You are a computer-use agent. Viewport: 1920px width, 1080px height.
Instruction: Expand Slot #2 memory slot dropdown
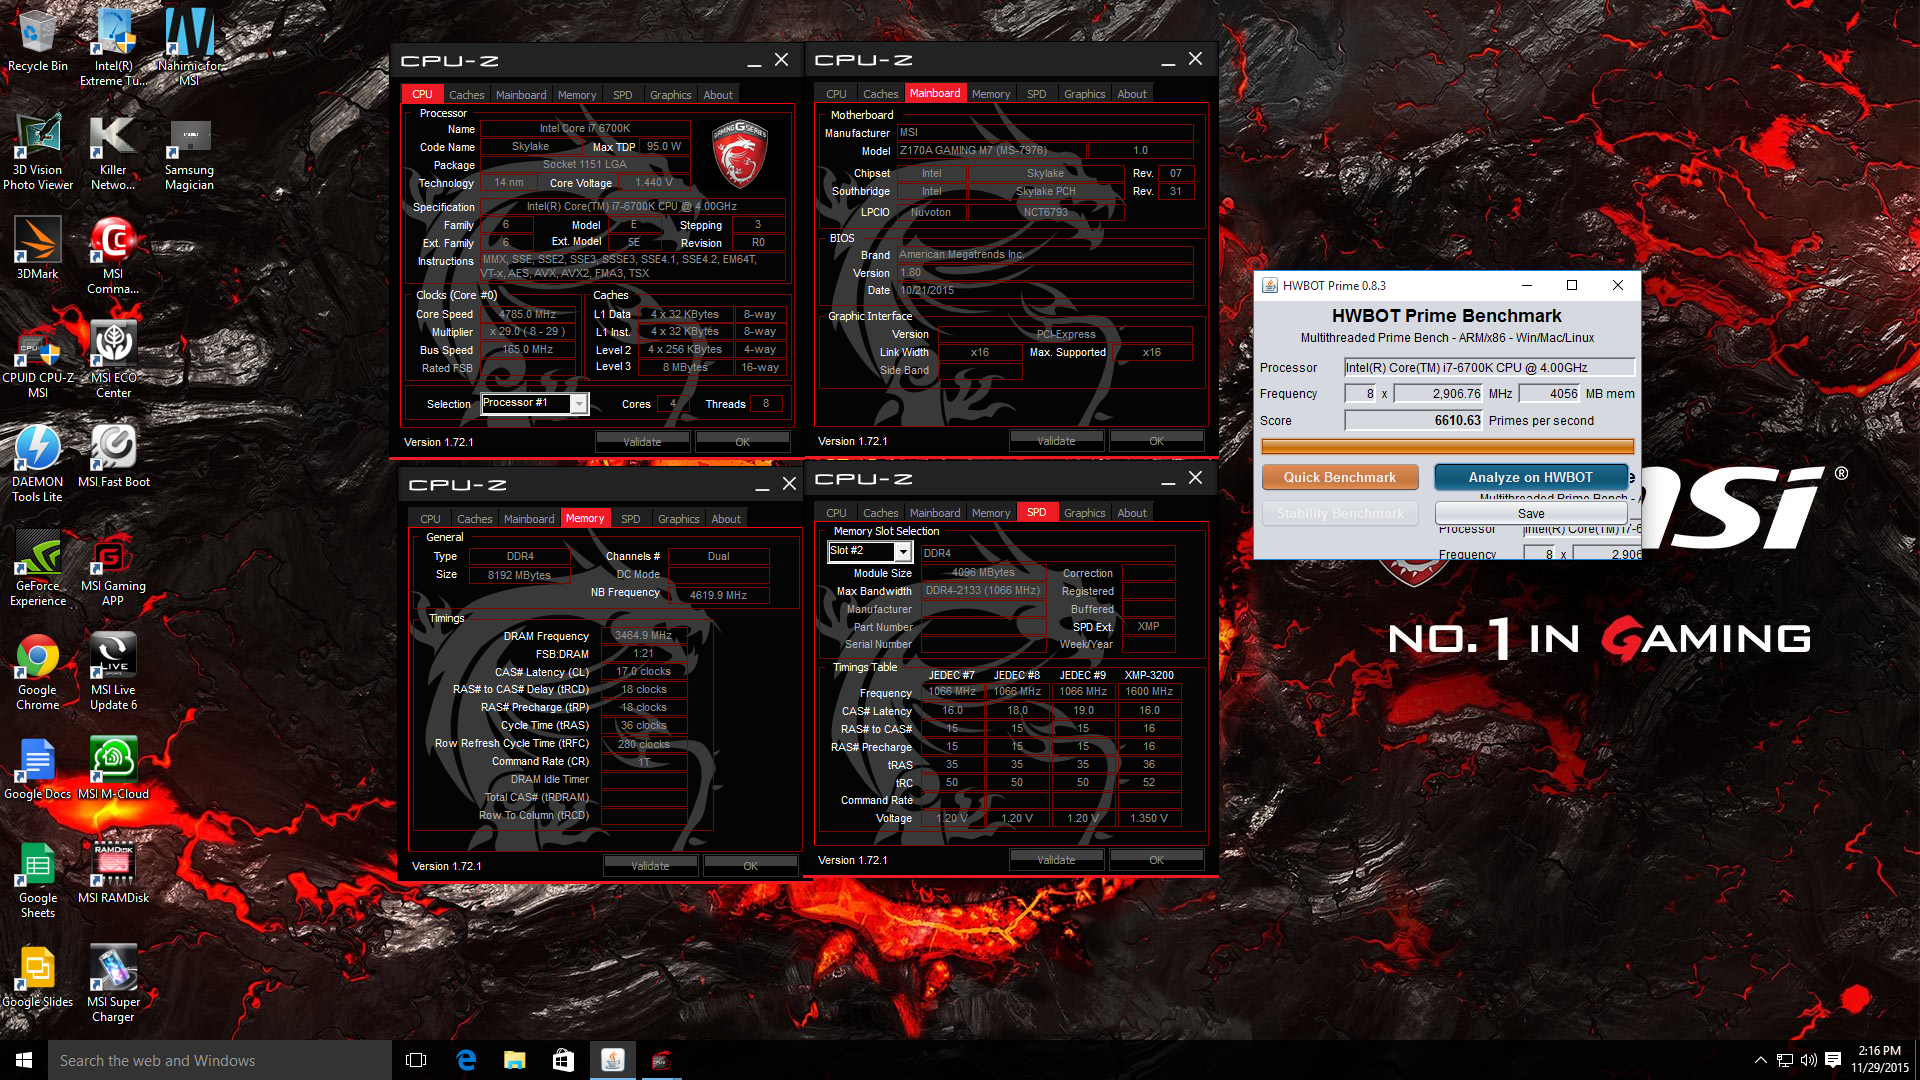coord(902,551)
